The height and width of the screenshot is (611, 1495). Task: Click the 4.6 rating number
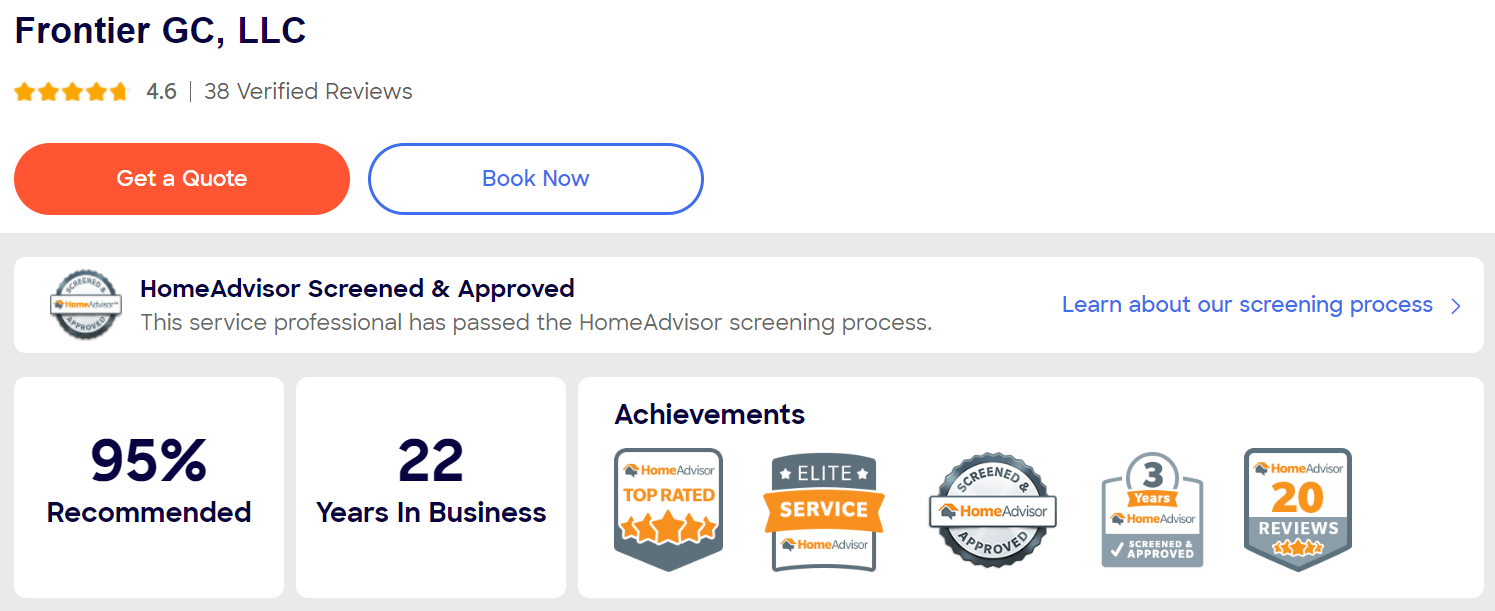[x=161, y=92]
